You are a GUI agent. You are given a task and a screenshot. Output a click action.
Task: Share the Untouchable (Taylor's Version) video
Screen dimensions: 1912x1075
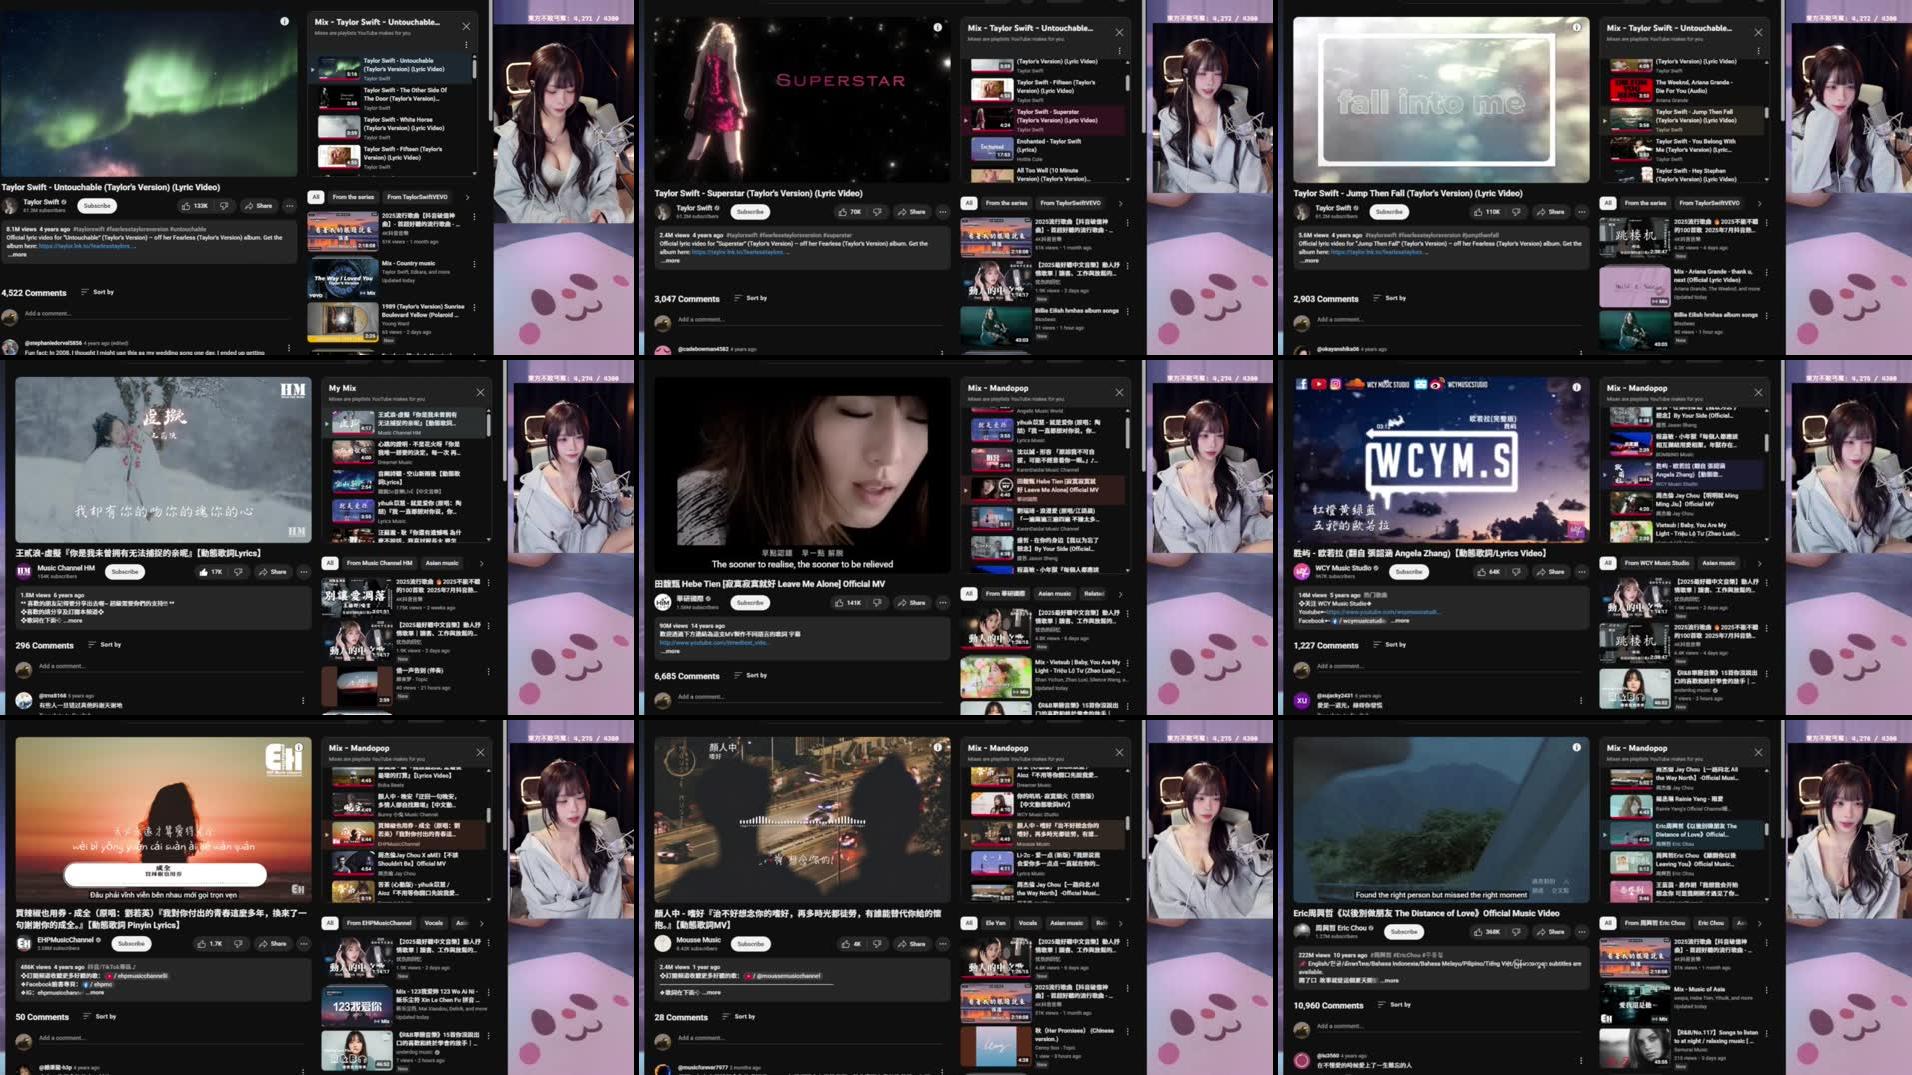tap(258, 206)
